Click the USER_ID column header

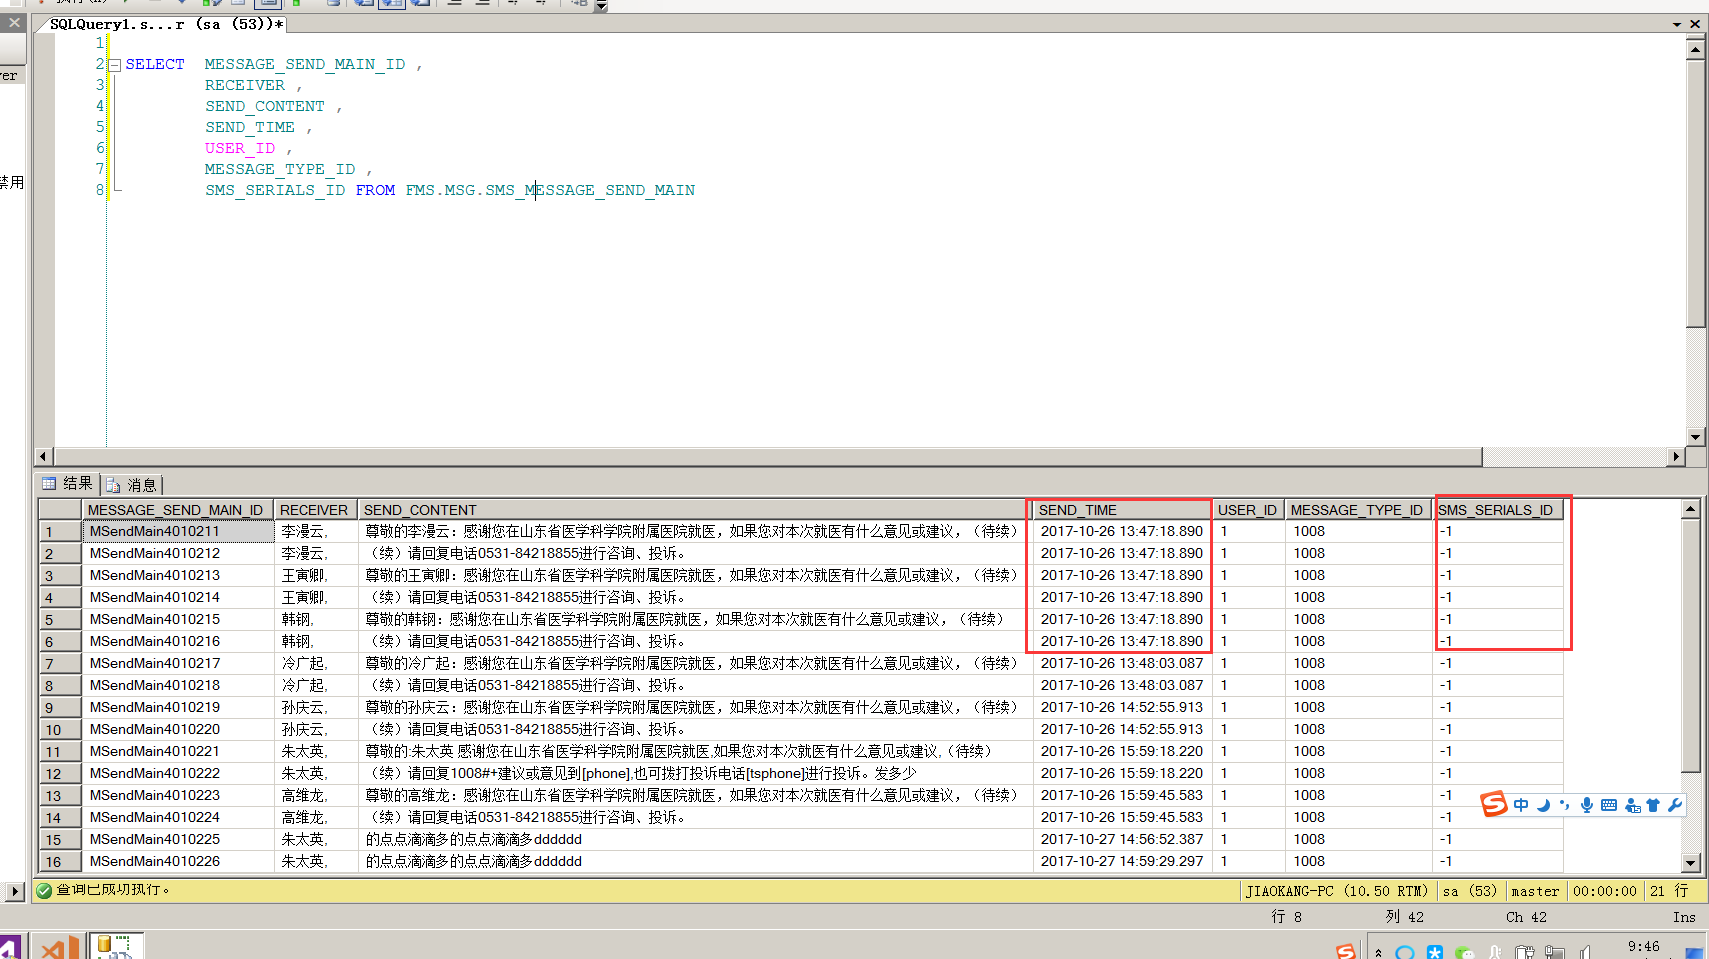(x=1247, y=510)
